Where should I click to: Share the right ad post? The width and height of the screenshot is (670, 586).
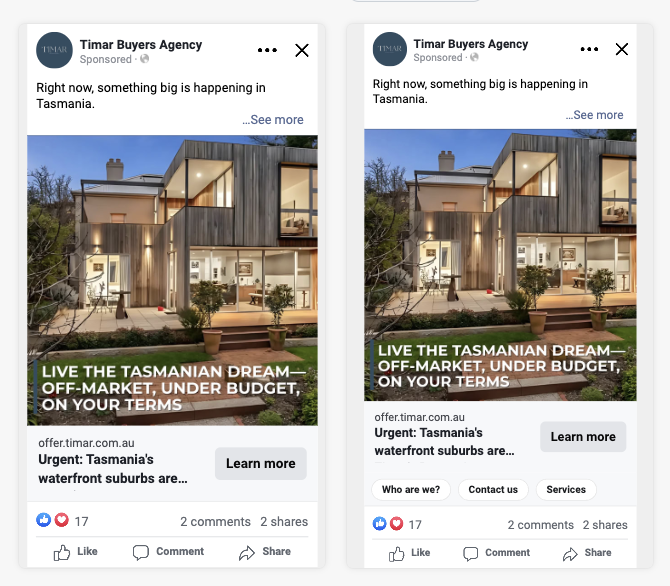pos(587,553)
